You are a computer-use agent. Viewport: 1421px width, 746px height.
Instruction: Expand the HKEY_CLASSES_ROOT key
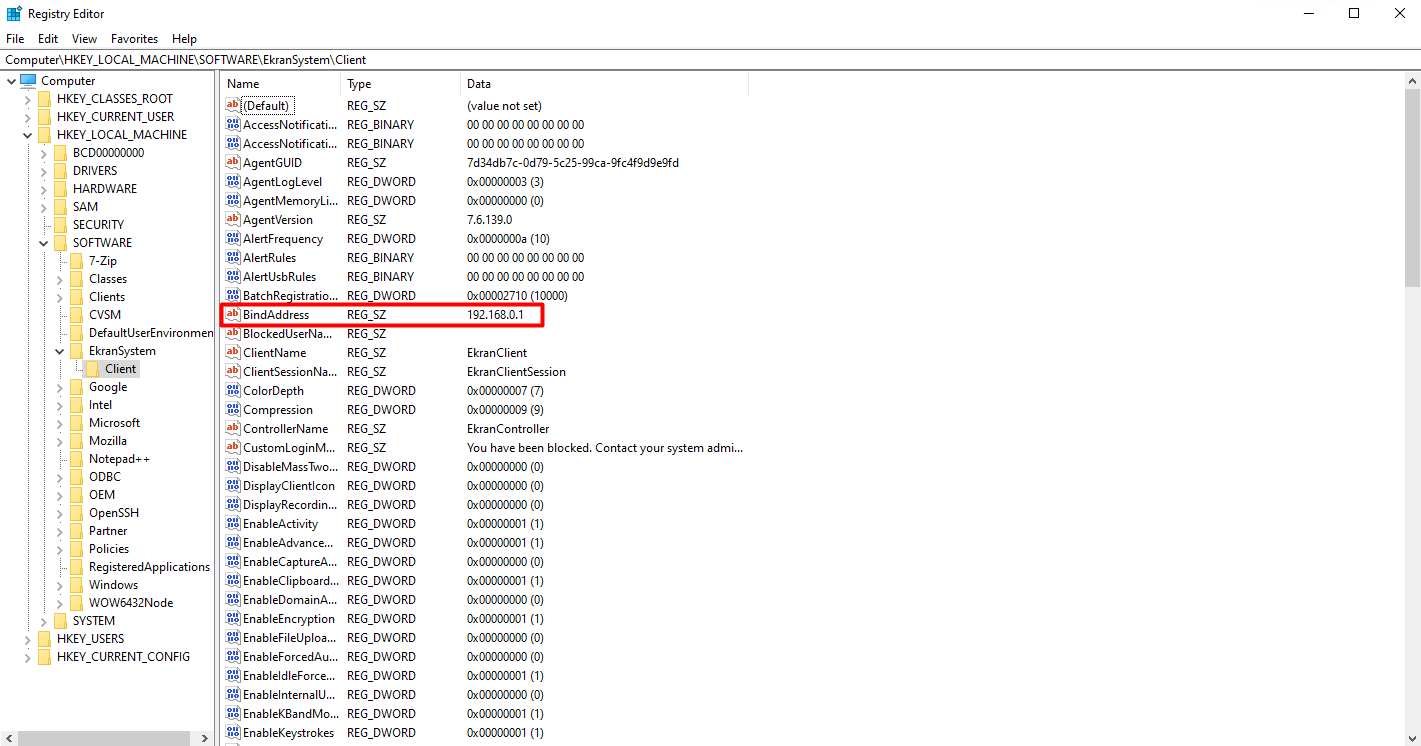pos(27,98)
